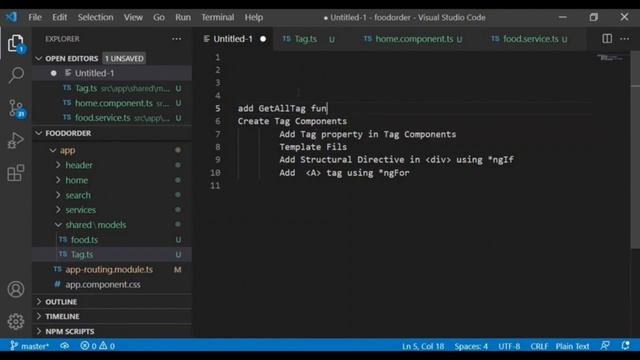Screen dimensions: 640x360
Task: Open Problems via errors and warnings count
Action: click(98, 346)
